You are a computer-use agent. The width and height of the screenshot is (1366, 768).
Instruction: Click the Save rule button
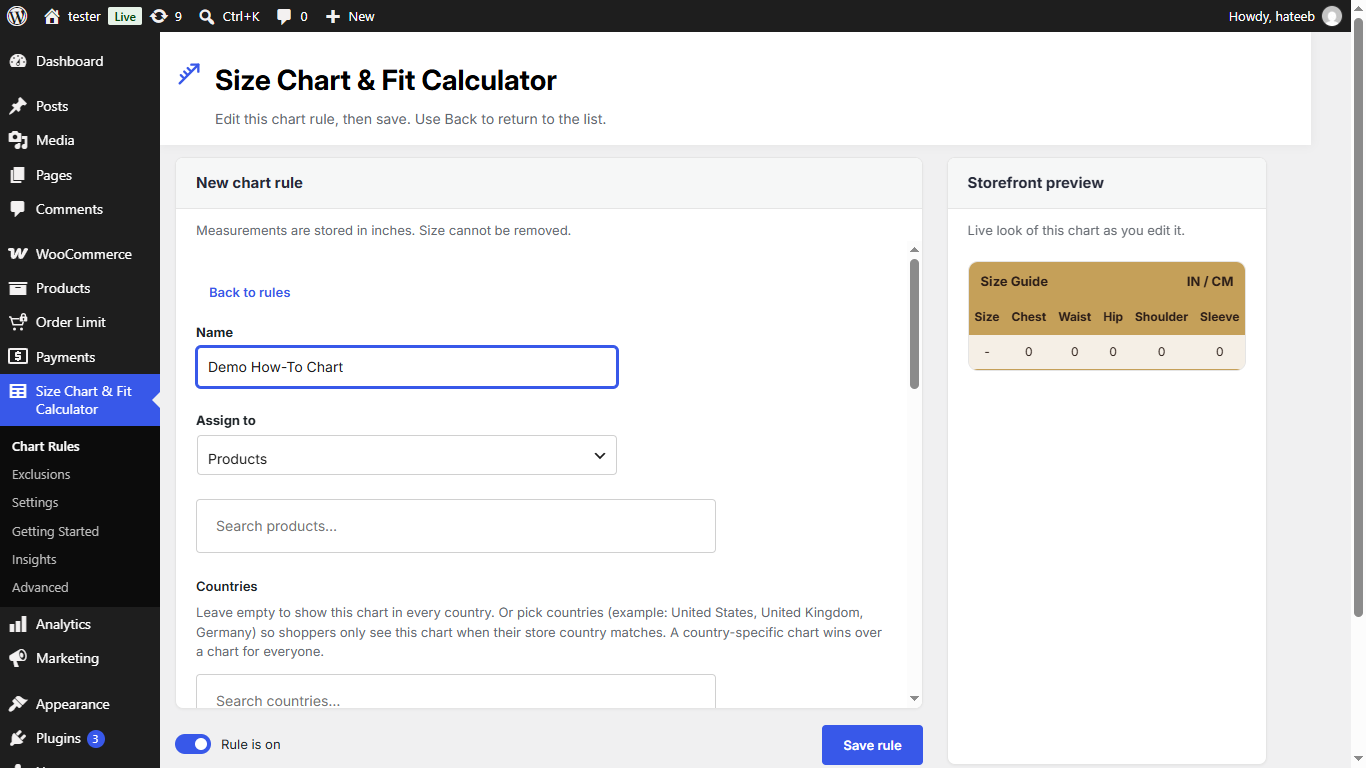(872, 745)
